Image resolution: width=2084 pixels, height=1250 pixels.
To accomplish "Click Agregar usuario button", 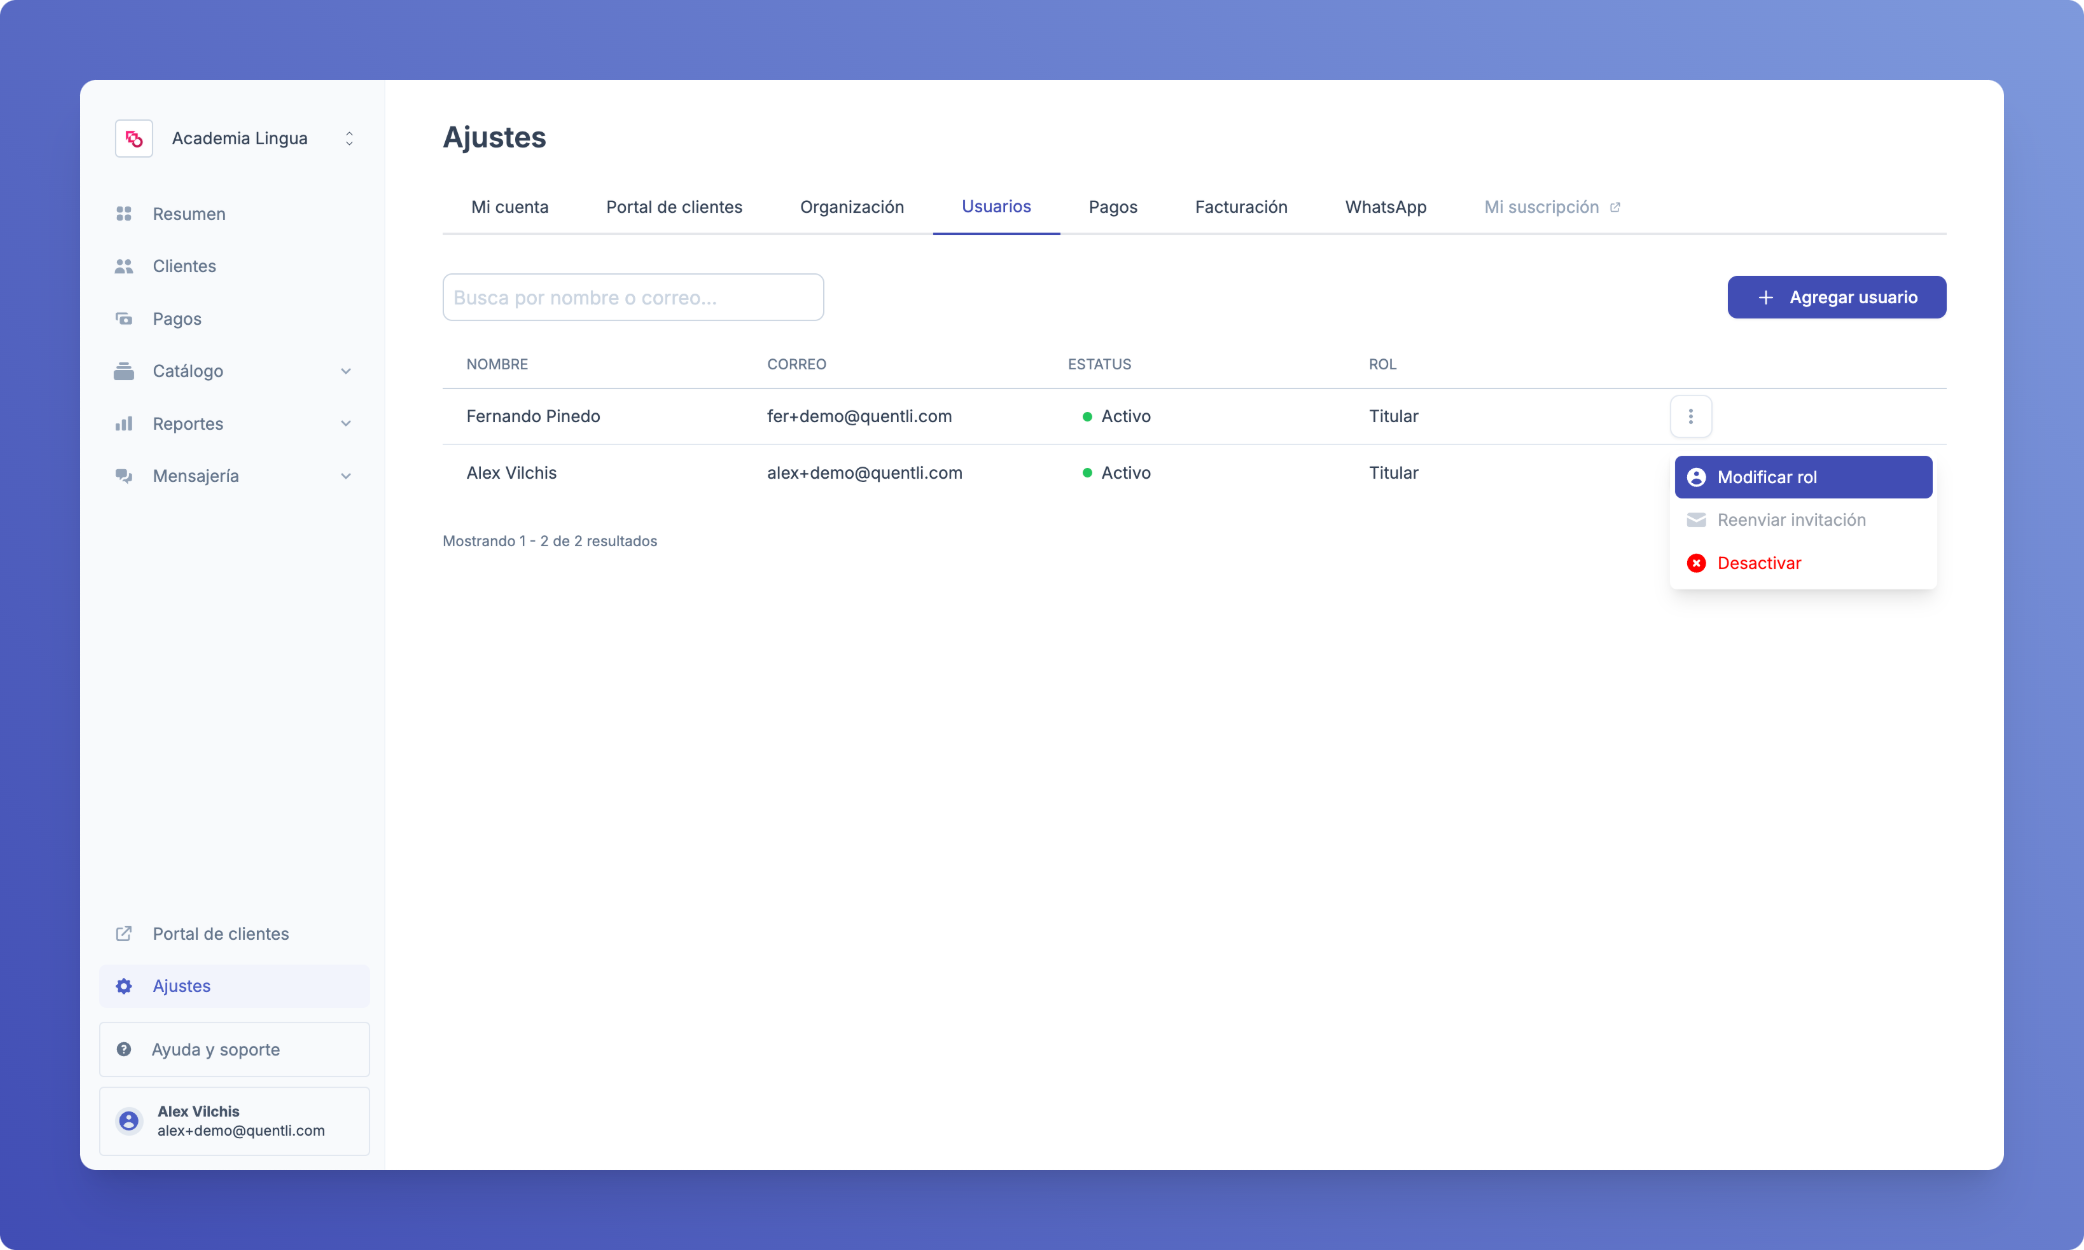I will [x=1836, y=297].
